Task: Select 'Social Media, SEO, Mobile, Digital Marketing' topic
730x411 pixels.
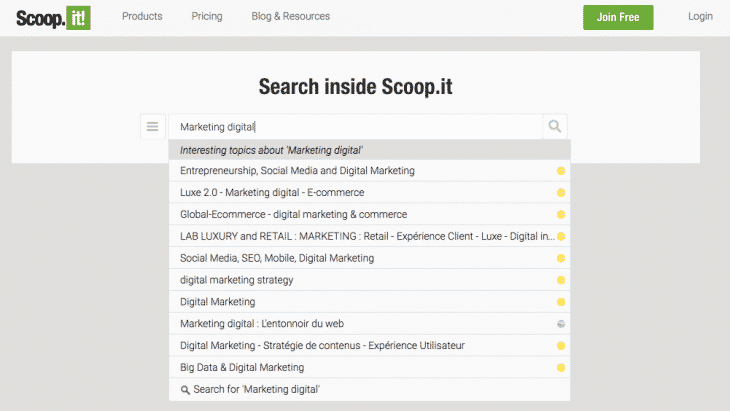Action: click(x=277, y=258)
